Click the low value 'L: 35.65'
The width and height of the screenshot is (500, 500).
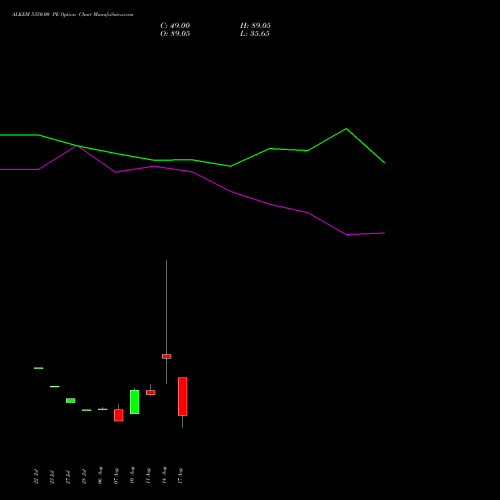pos(255,34)
